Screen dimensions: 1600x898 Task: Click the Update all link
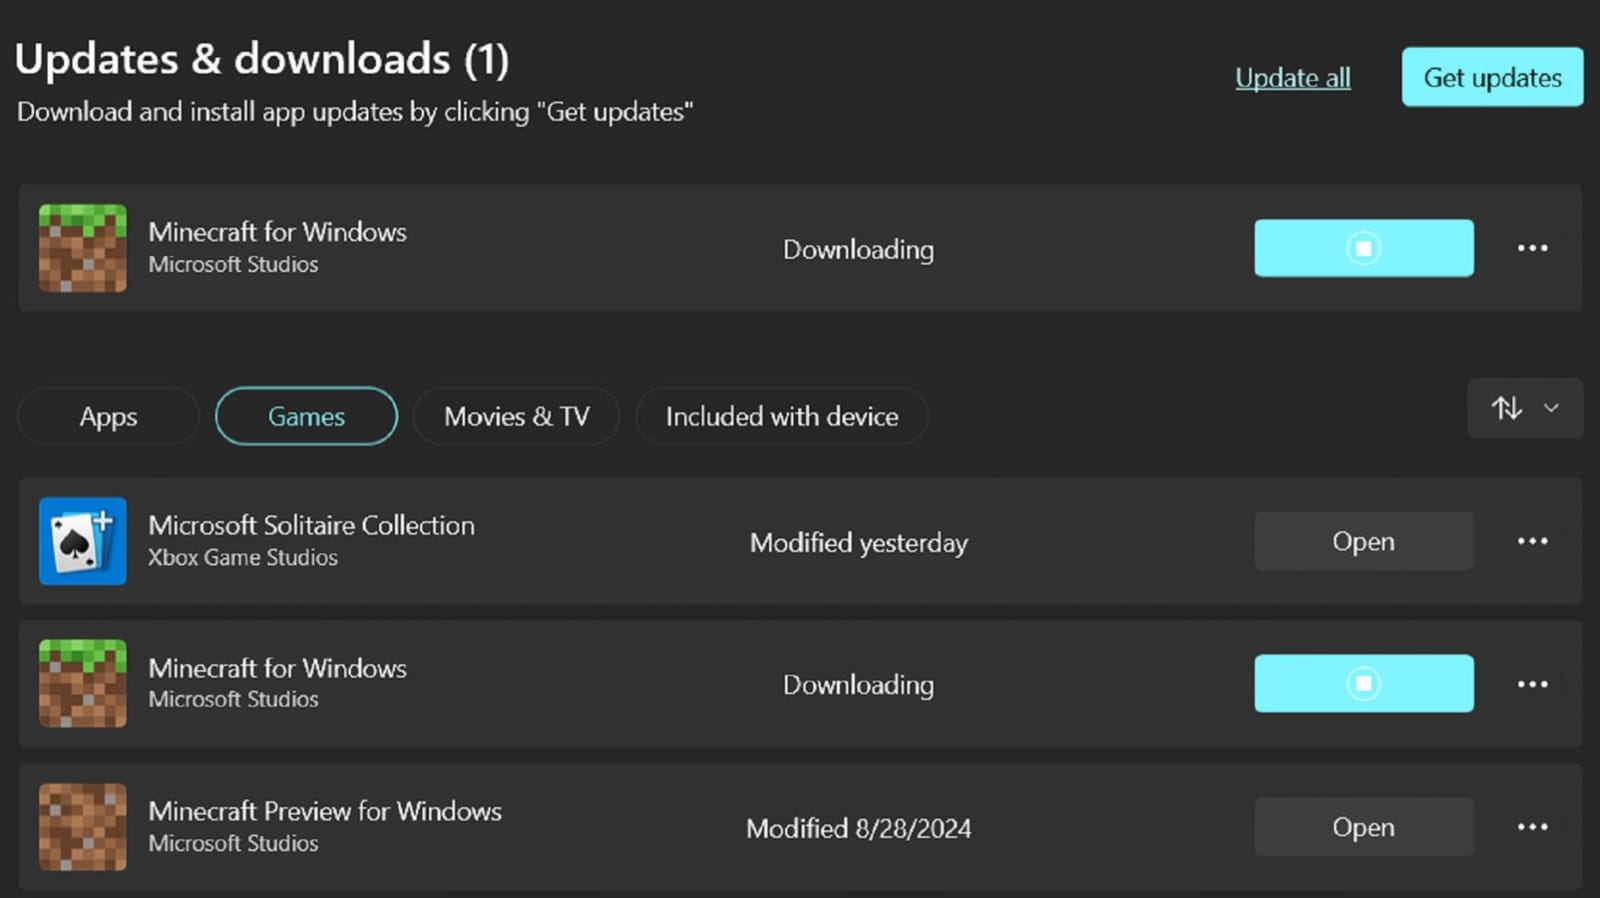[1293, 77]
